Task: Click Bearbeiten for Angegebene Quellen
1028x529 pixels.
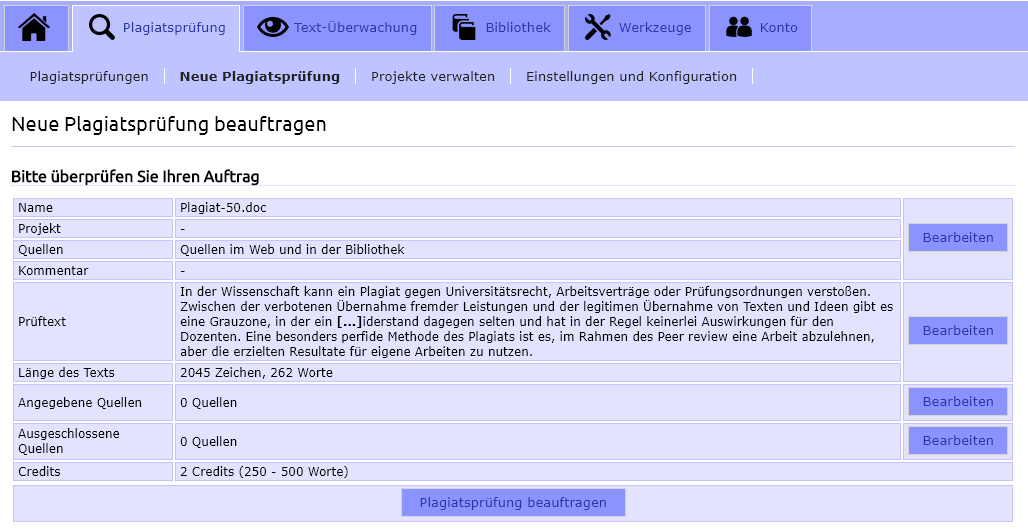Action: point(958,401)
